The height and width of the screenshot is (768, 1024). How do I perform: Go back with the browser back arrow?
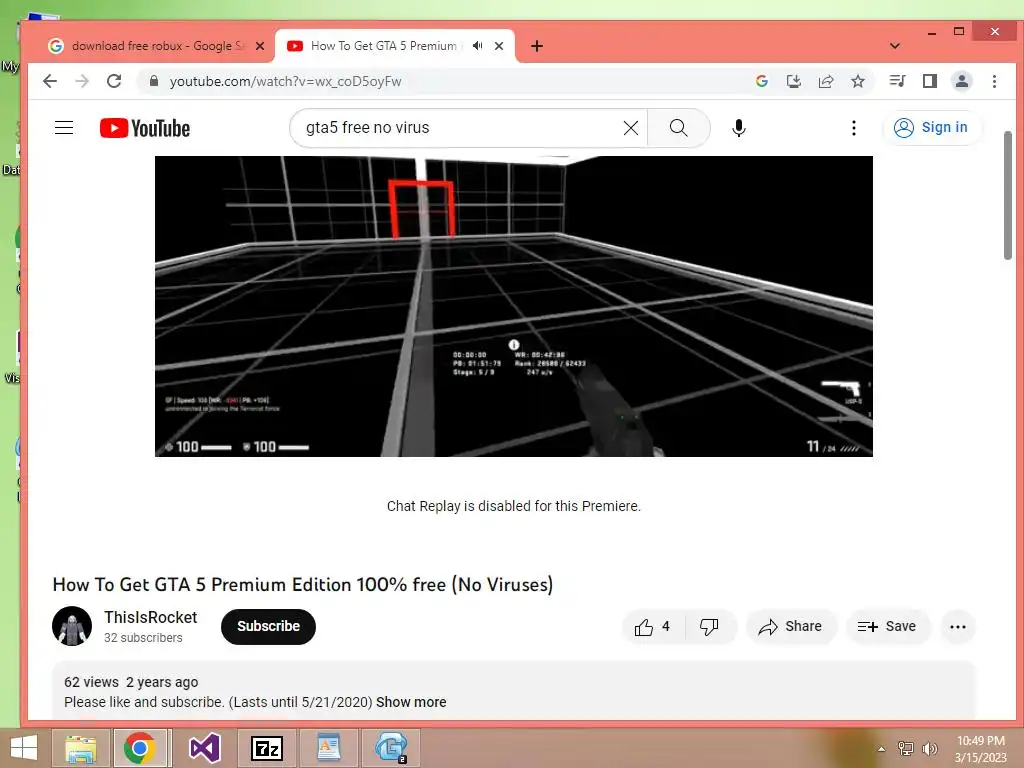coord(50,81)
